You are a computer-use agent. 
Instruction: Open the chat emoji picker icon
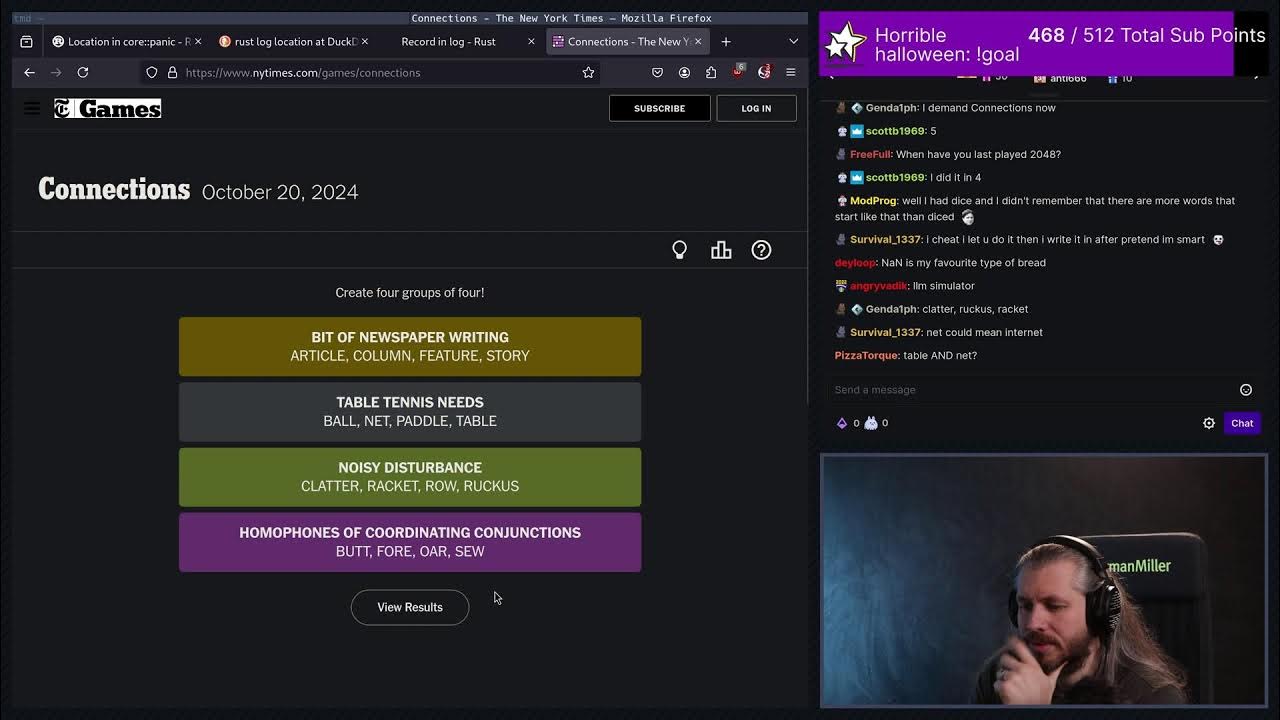(1246, 390)
